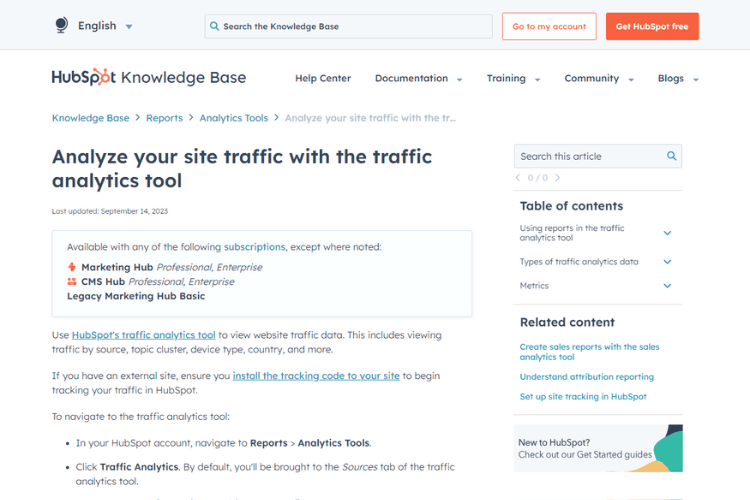Click the current article breadcrumb text

point(370,118)
